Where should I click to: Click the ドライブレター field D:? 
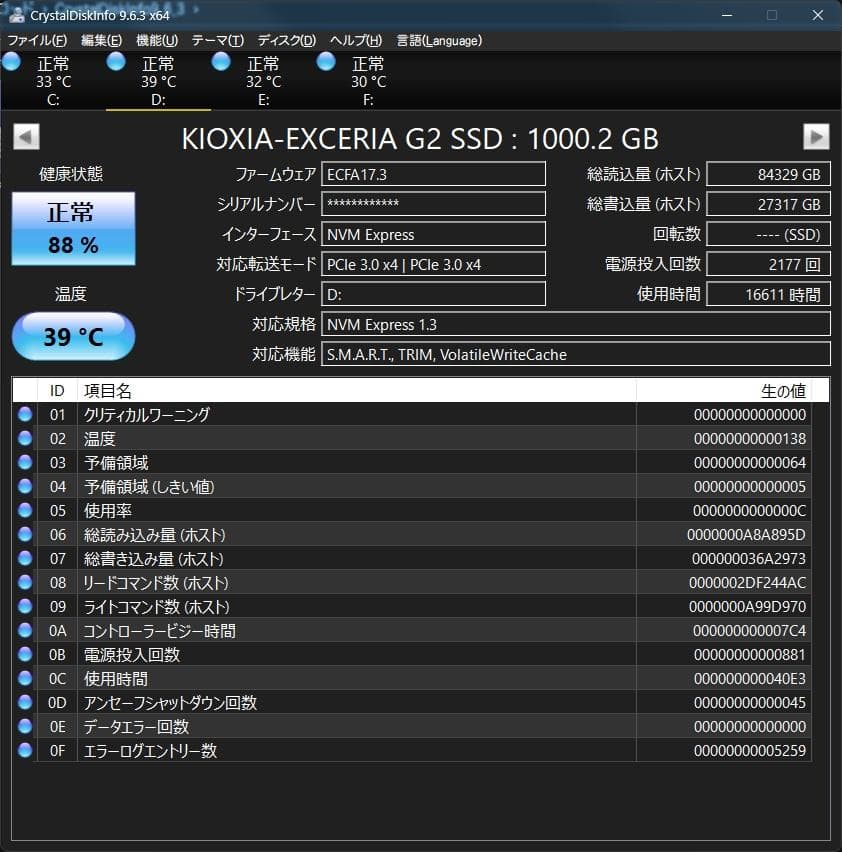tap(433, 295)
